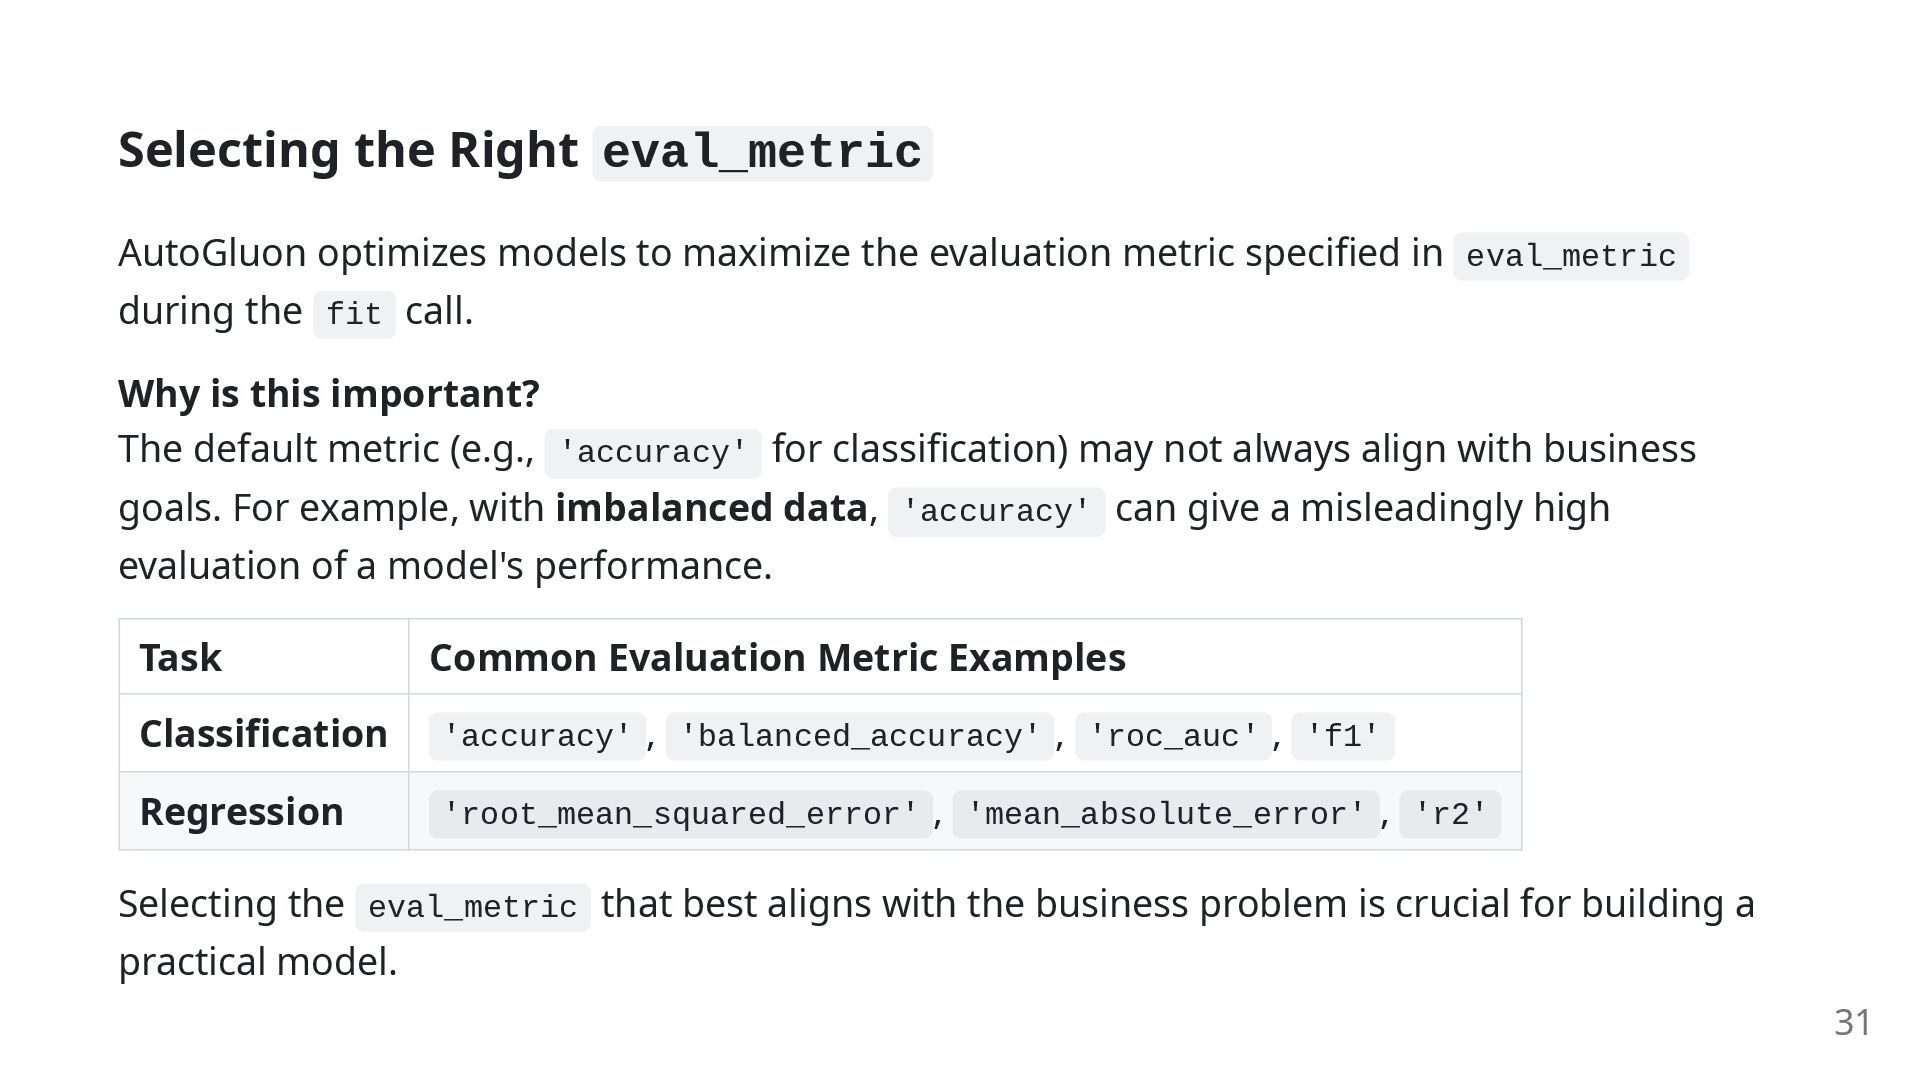
Task: Select the 'r2' metric tag
Action: (1450, 815)
